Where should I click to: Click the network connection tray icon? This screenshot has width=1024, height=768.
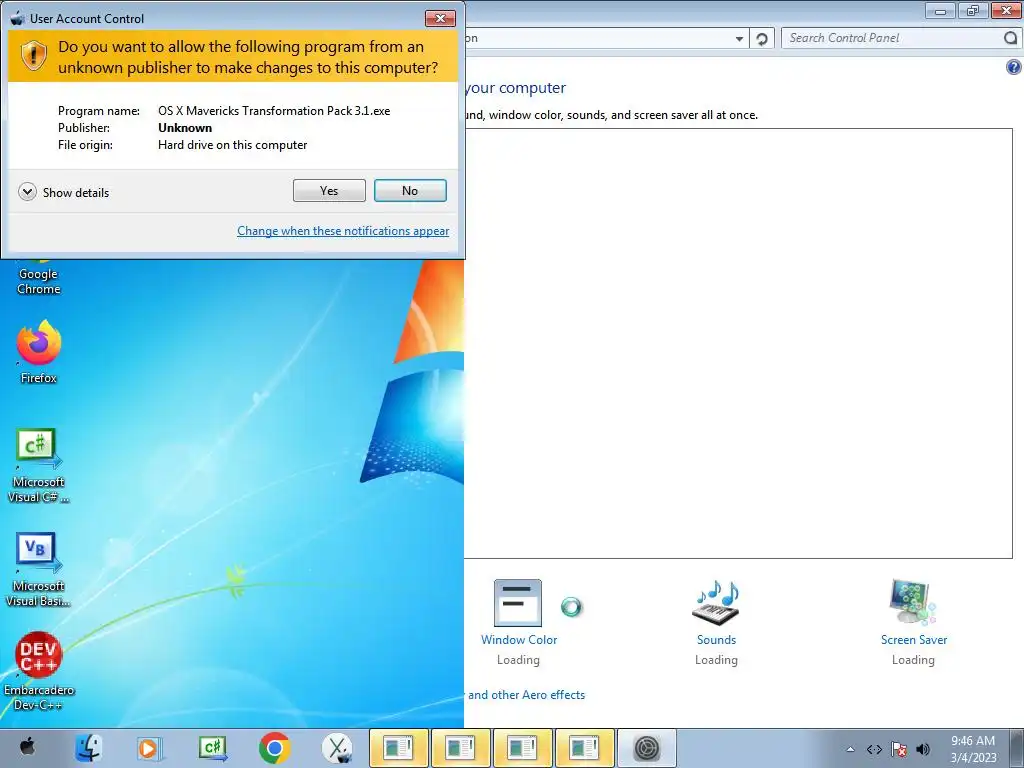click(874, 750)
